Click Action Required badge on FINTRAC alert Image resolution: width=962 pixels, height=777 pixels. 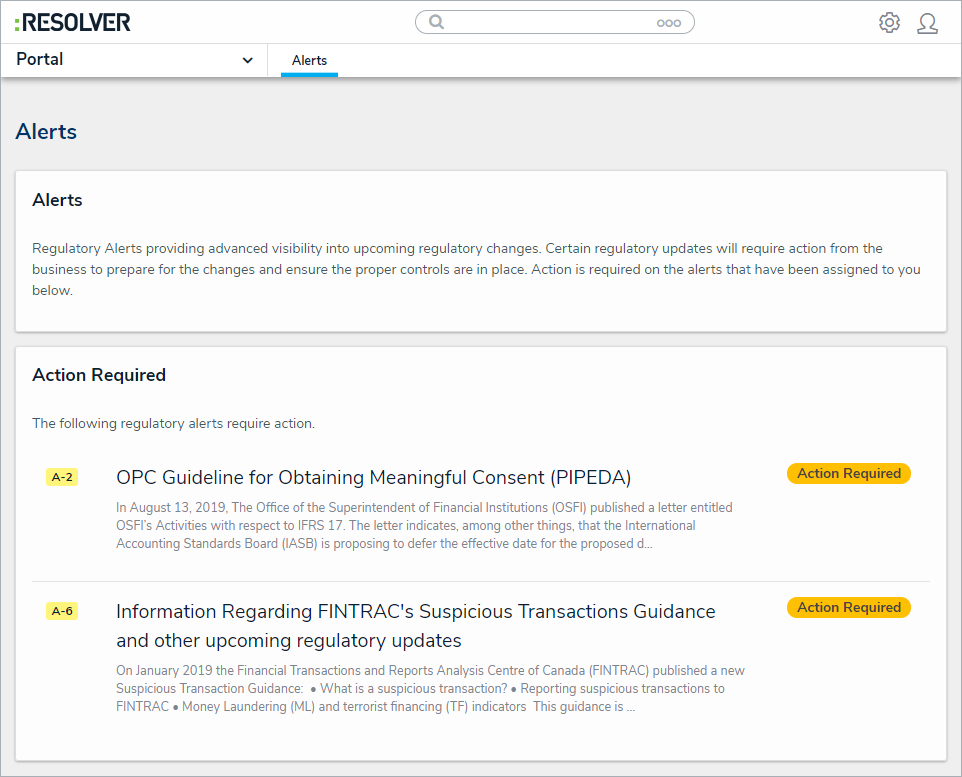(848, 607)
